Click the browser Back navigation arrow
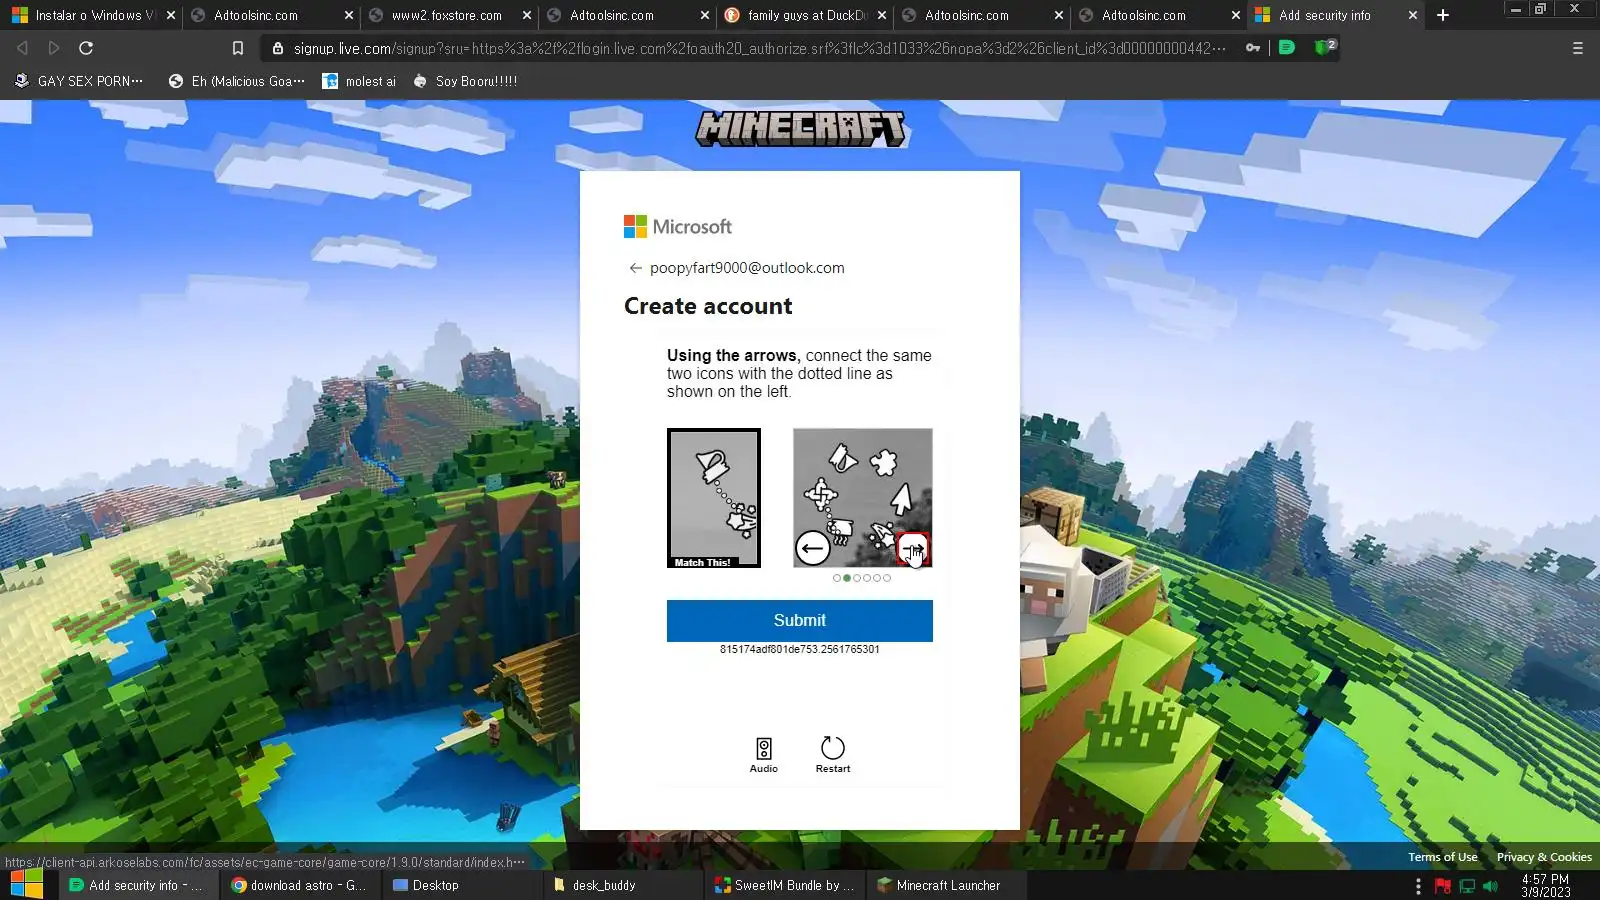 (22, 48)
